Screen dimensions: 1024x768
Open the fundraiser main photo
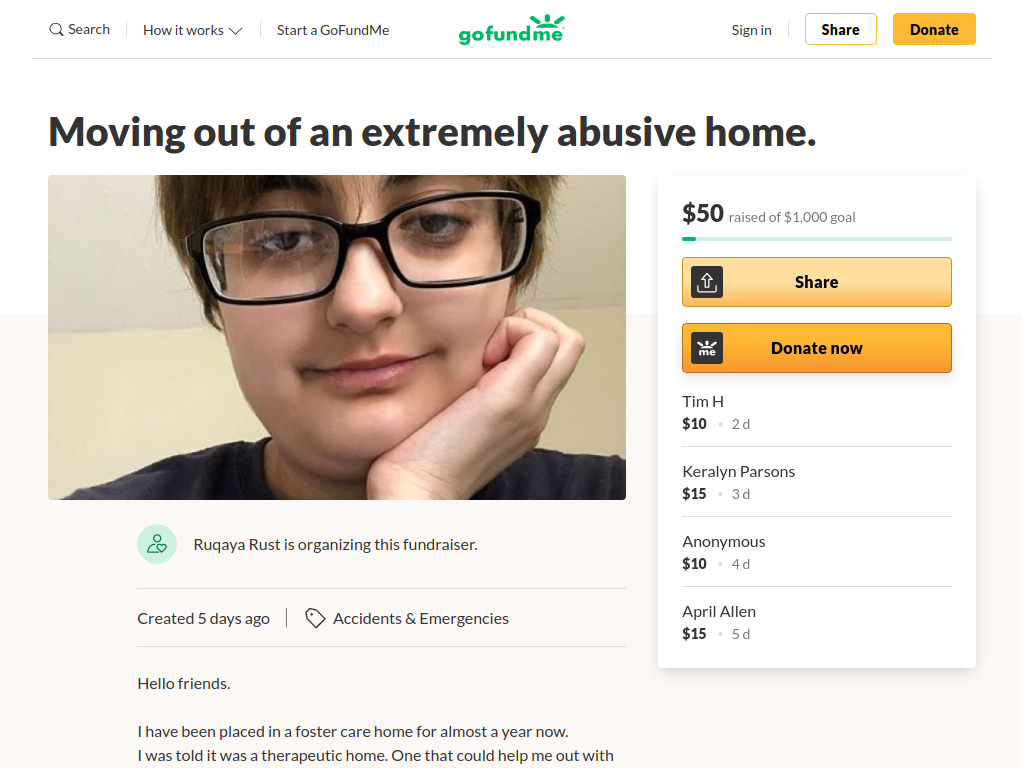pyautogui.click(x=337, y=338)
